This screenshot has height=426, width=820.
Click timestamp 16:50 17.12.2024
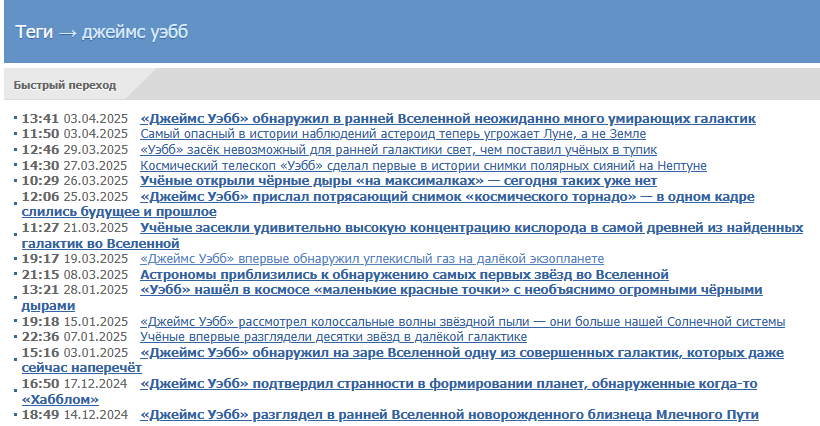[74, 384]
